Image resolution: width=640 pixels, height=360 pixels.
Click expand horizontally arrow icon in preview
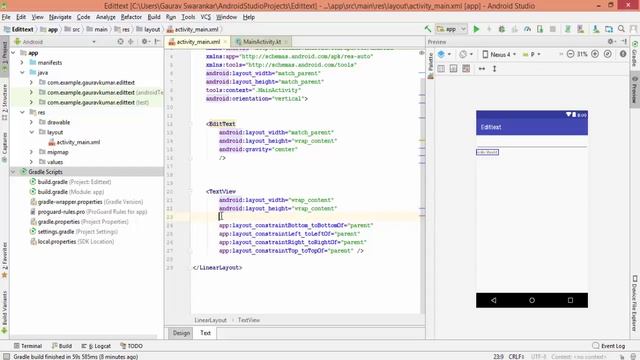482,69
